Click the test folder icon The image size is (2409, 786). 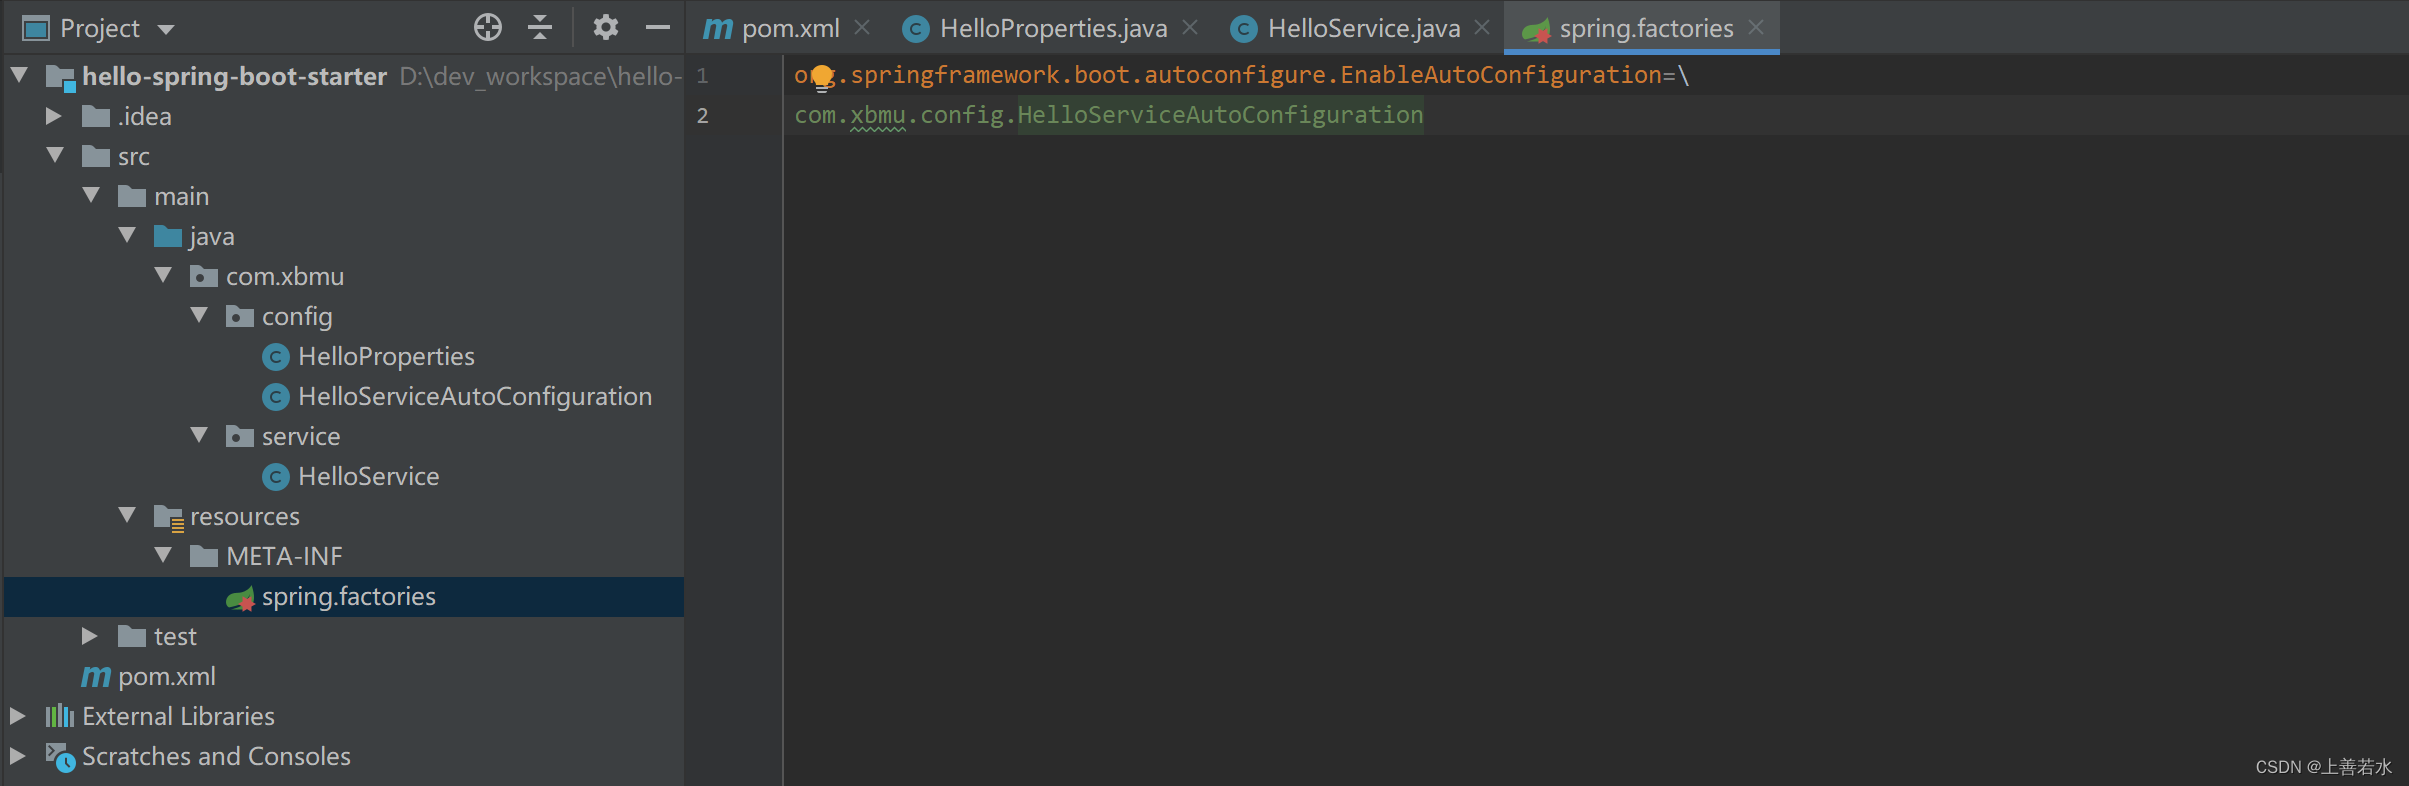click(x=132, y=636)
